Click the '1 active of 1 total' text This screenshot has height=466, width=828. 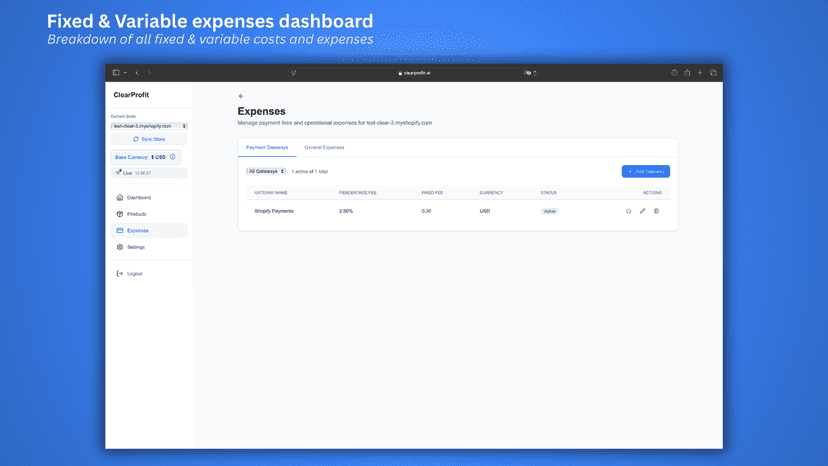tap(309, 172)
